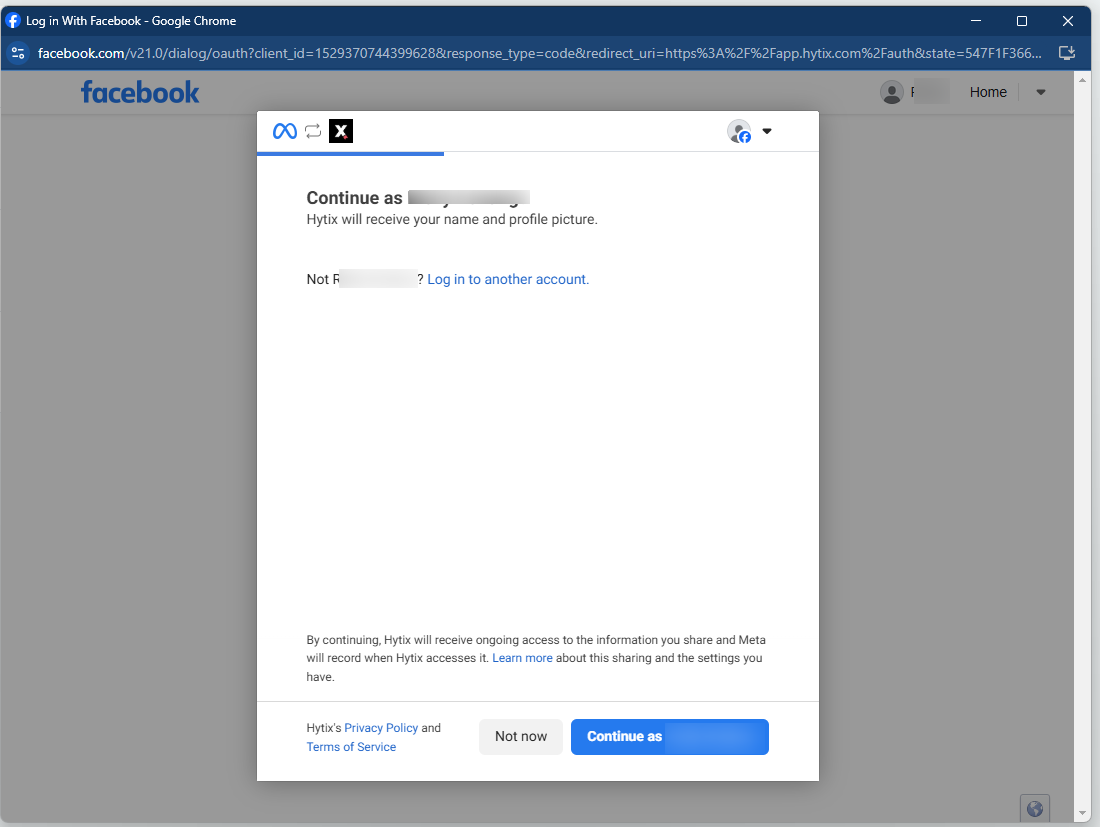Maximize the Chrome window

pos(1021,21)
